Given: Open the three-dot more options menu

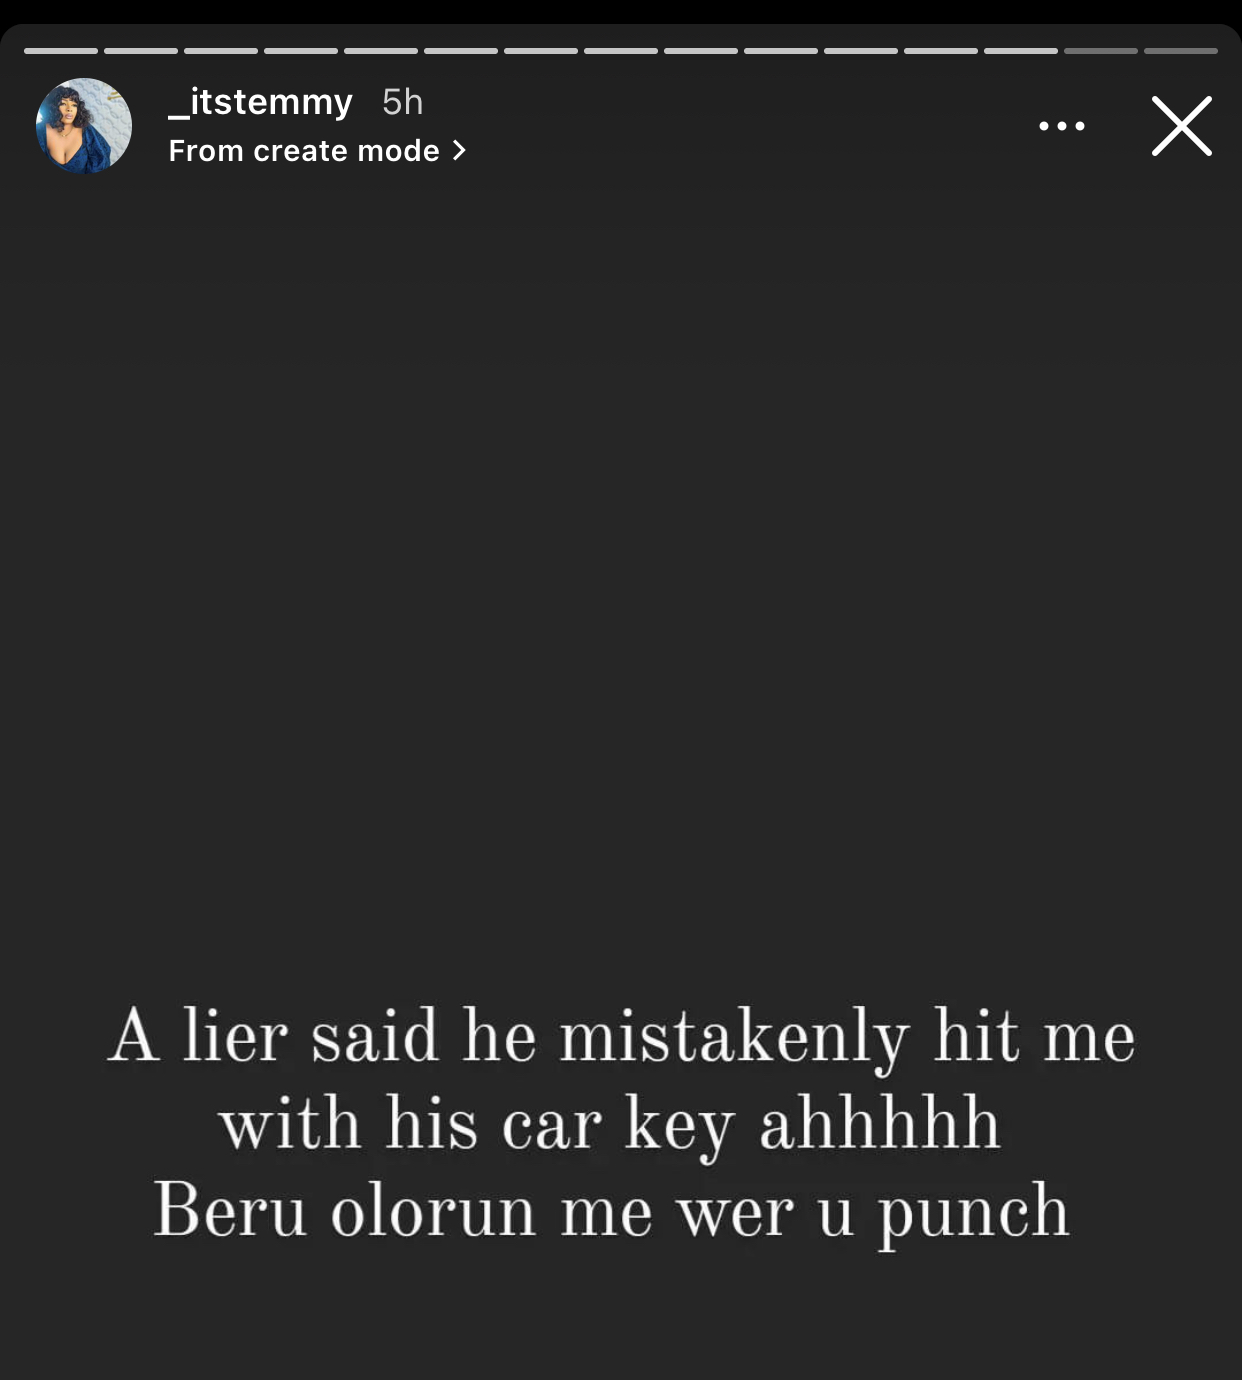Looking at the screenshot, I should 1061,126.
